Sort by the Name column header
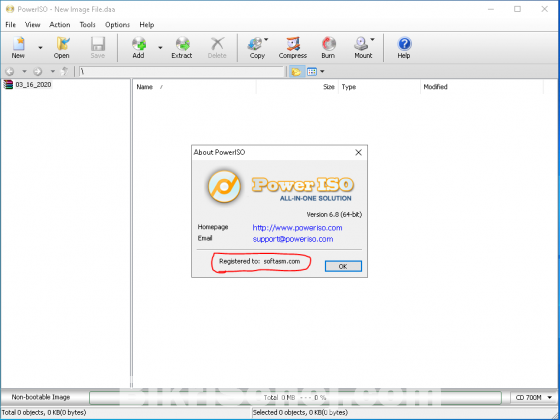The image size is (560, 420). 195,87
